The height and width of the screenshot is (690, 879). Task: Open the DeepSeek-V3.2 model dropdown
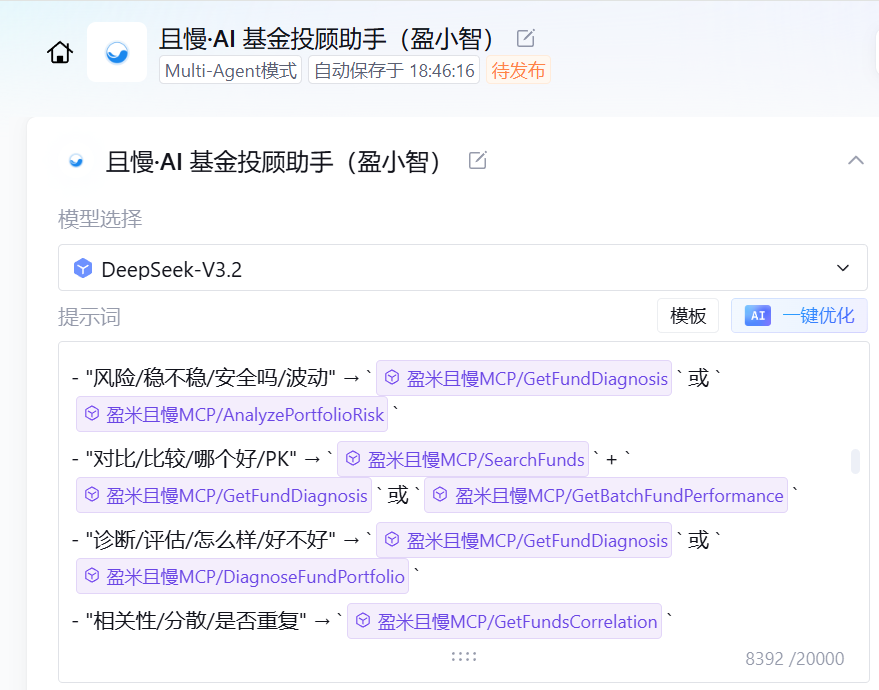point(463,268)
